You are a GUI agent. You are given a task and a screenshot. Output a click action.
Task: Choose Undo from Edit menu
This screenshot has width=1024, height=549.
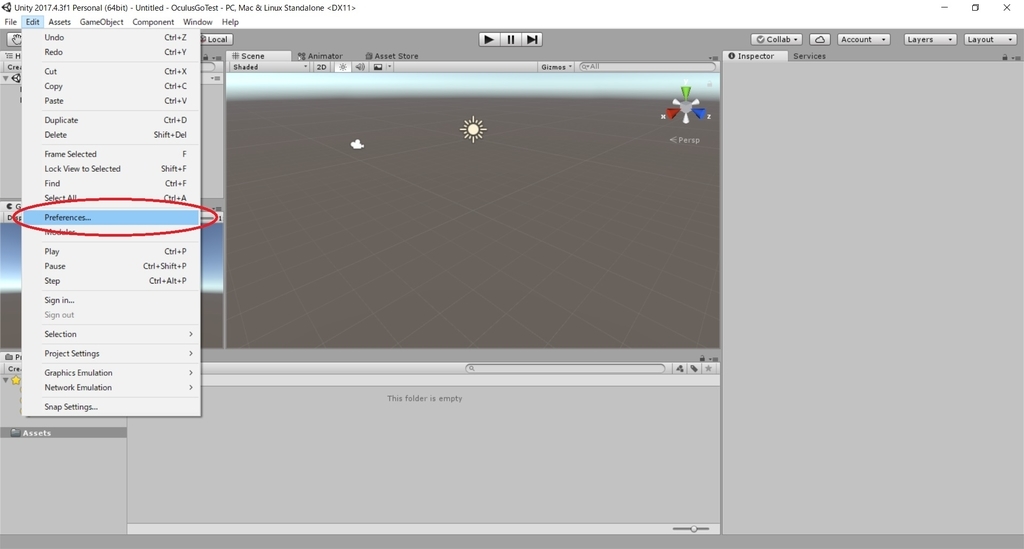coord(111,37)
